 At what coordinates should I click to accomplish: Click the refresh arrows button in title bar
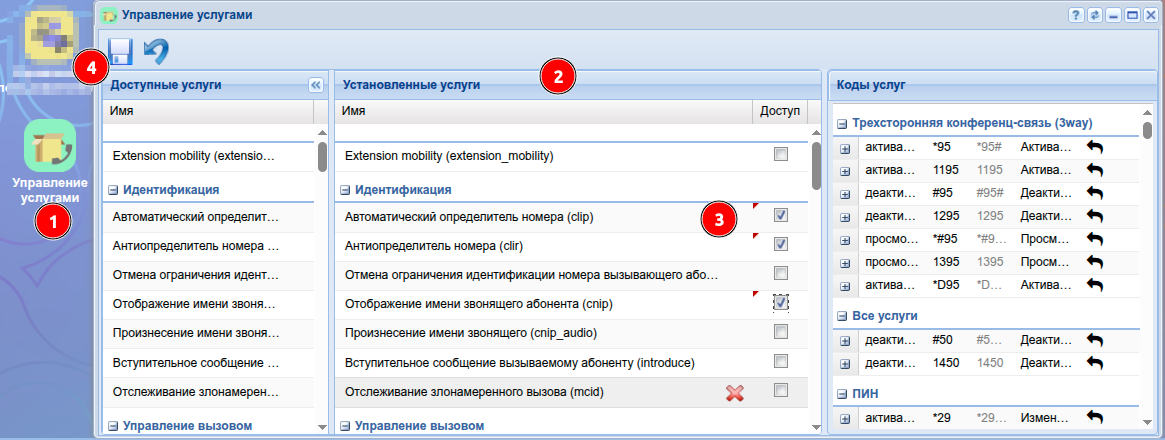[x=1095, y=16]
